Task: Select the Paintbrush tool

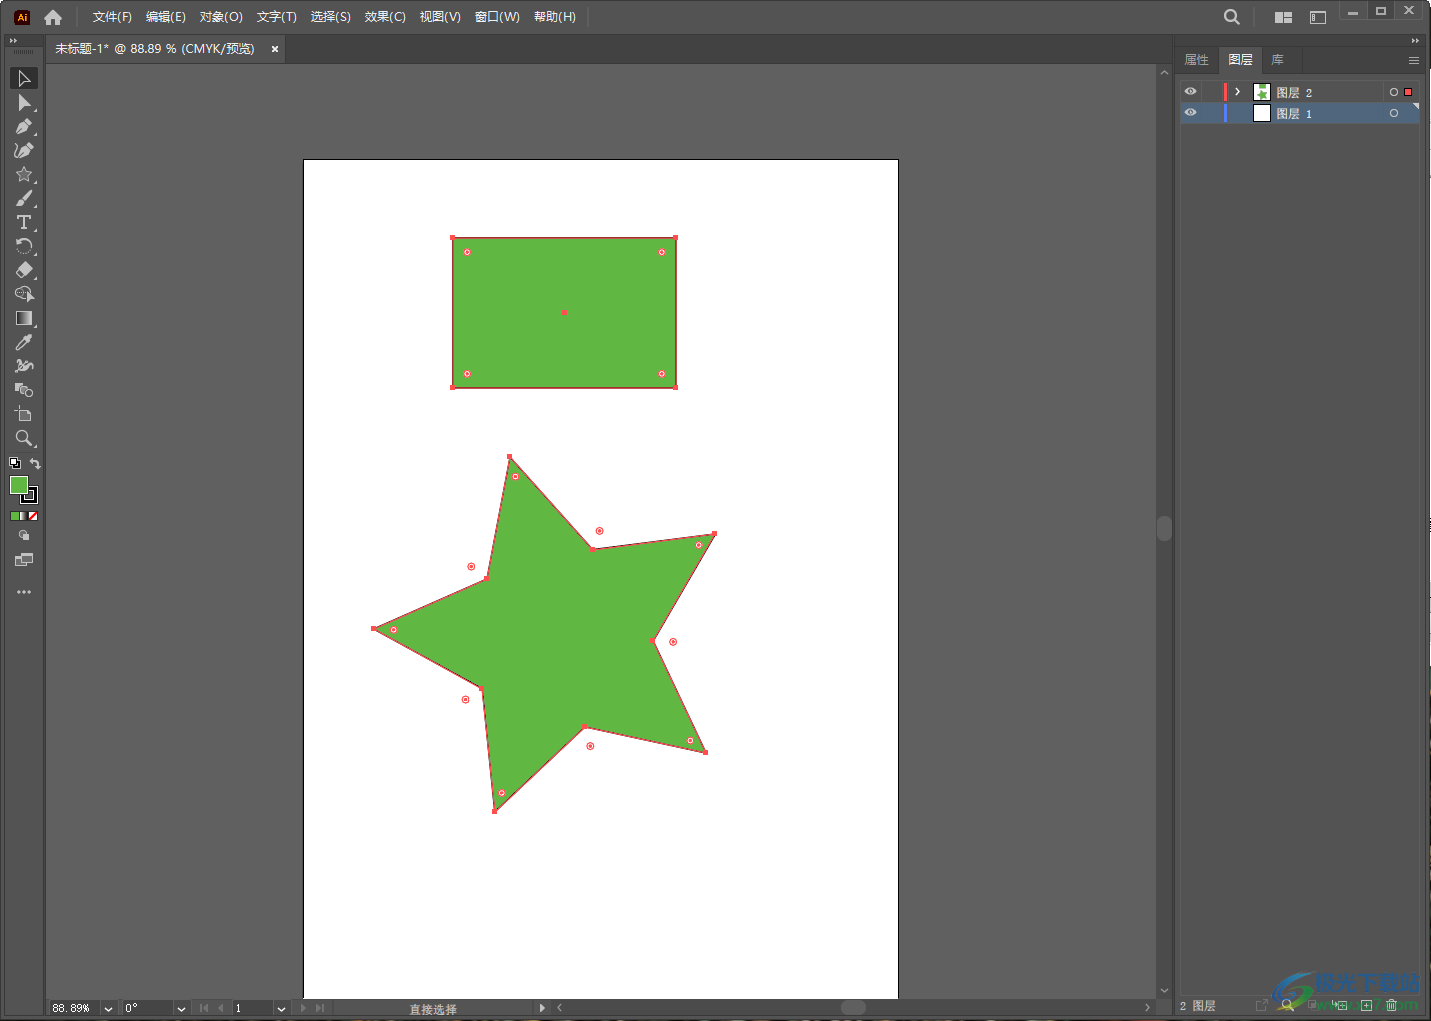Action: (24, 198)
